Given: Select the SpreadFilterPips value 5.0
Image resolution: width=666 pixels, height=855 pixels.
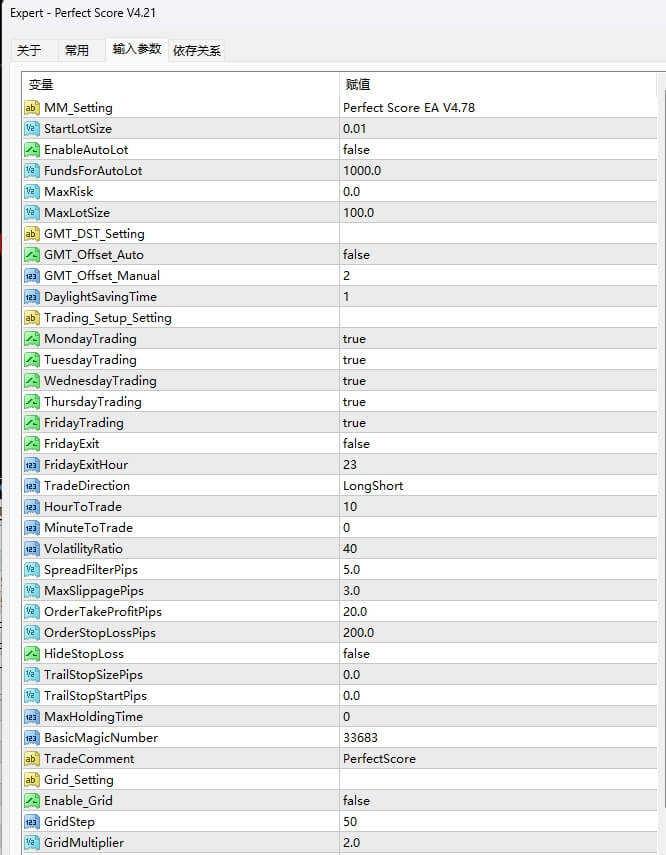Looking at the screenshot, I should [x=351, y=569].
